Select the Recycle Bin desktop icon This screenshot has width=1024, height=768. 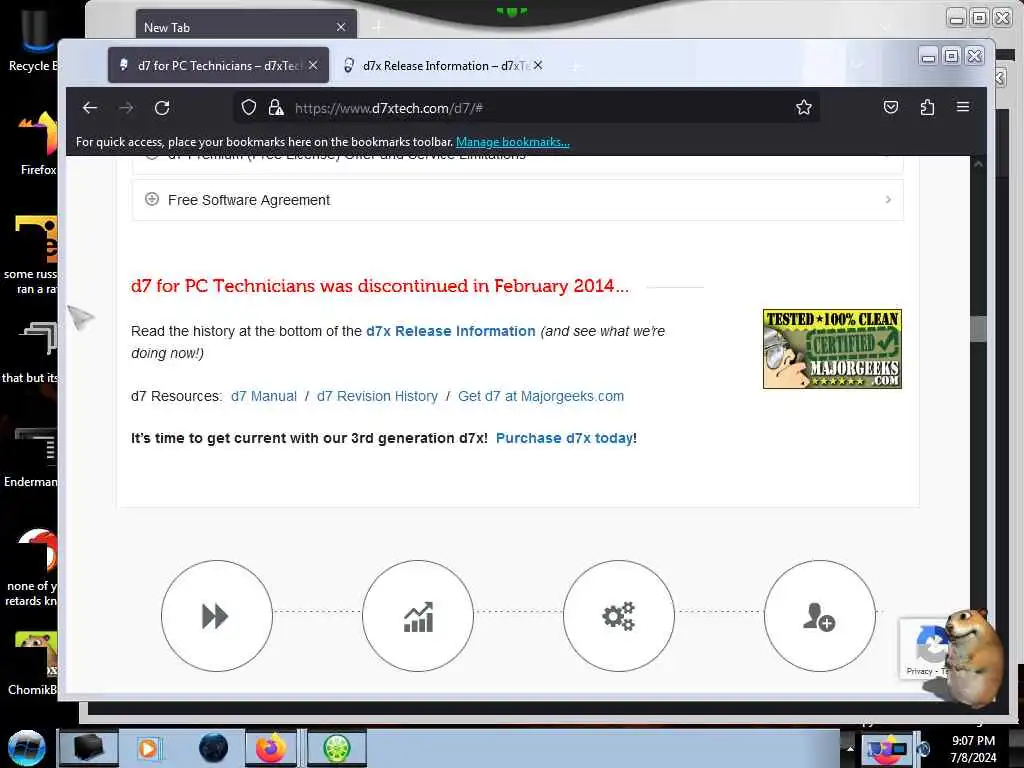click(33, 39)
